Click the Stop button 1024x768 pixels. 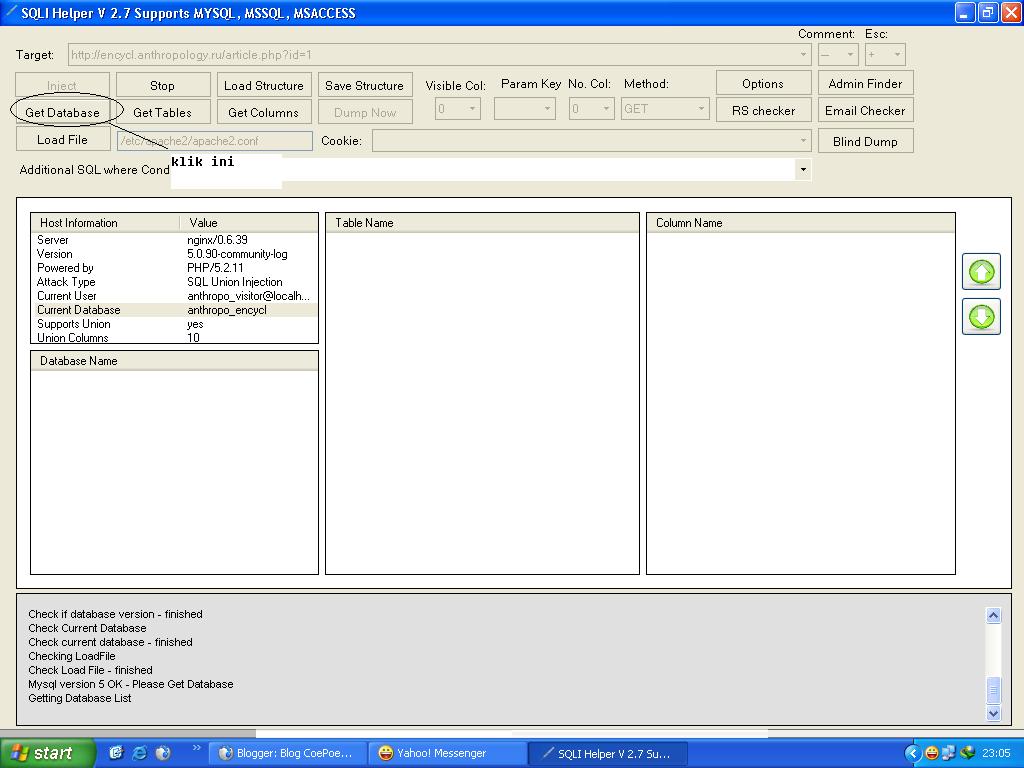[163, 85]
